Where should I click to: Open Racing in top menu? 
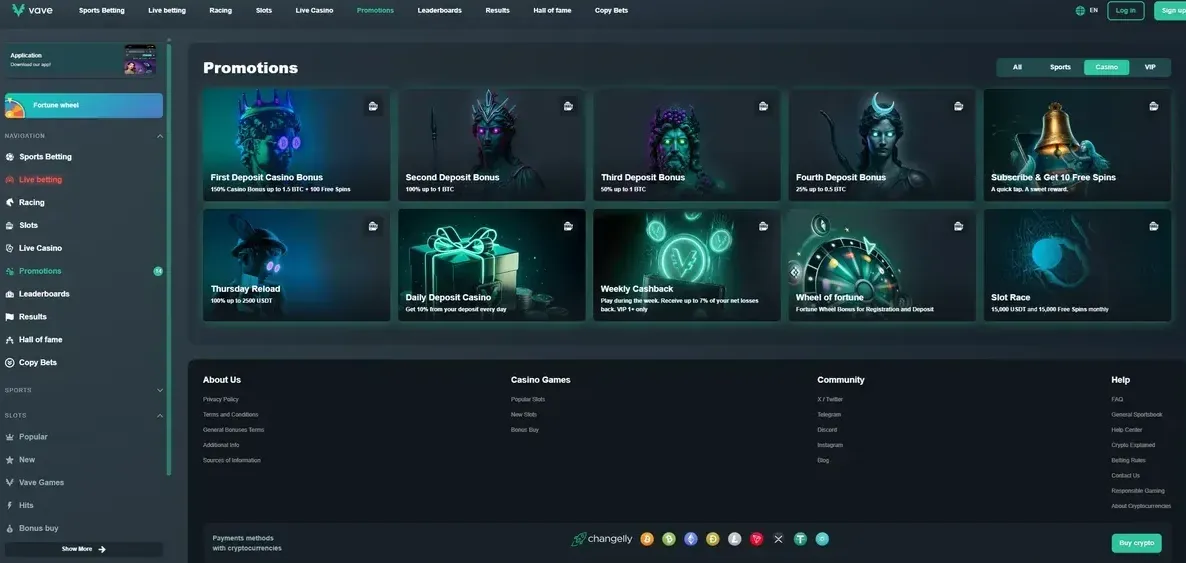point(221,11)
